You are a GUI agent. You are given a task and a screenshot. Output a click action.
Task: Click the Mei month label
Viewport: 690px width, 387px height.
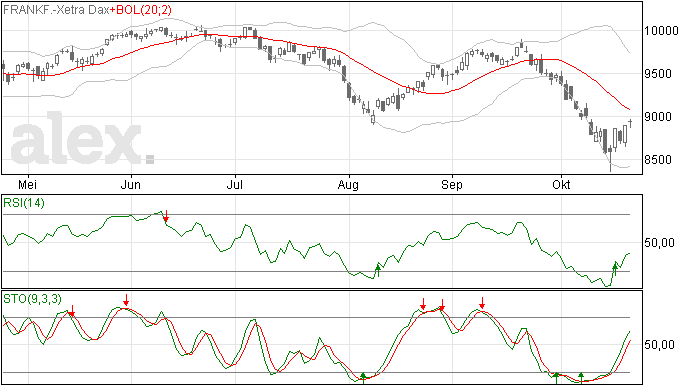click(27, 184)
